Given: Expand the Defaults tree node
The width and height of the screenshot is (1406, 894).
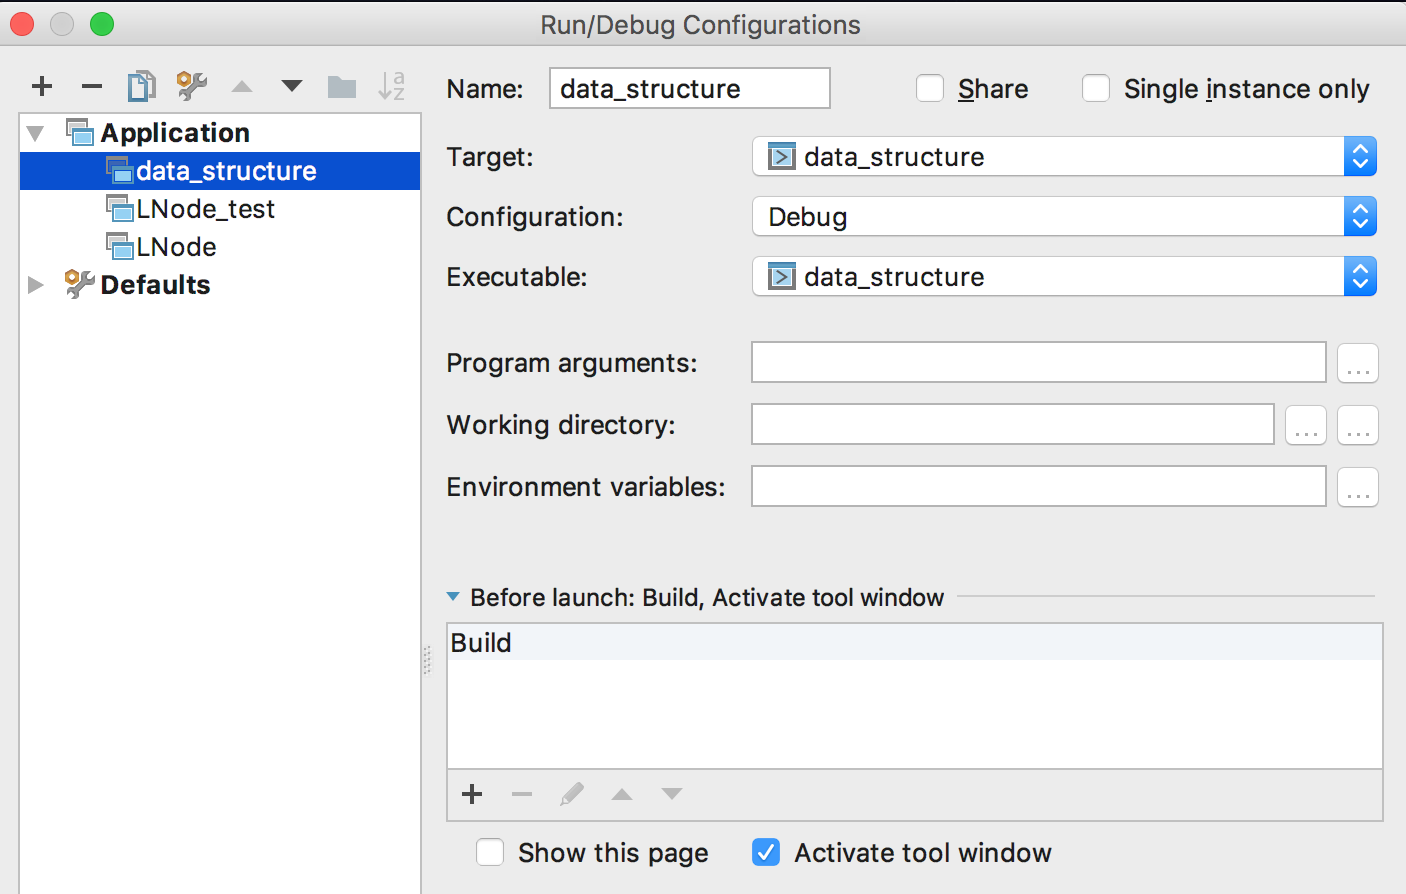Looking at the screenshot, I should [36, 285].
